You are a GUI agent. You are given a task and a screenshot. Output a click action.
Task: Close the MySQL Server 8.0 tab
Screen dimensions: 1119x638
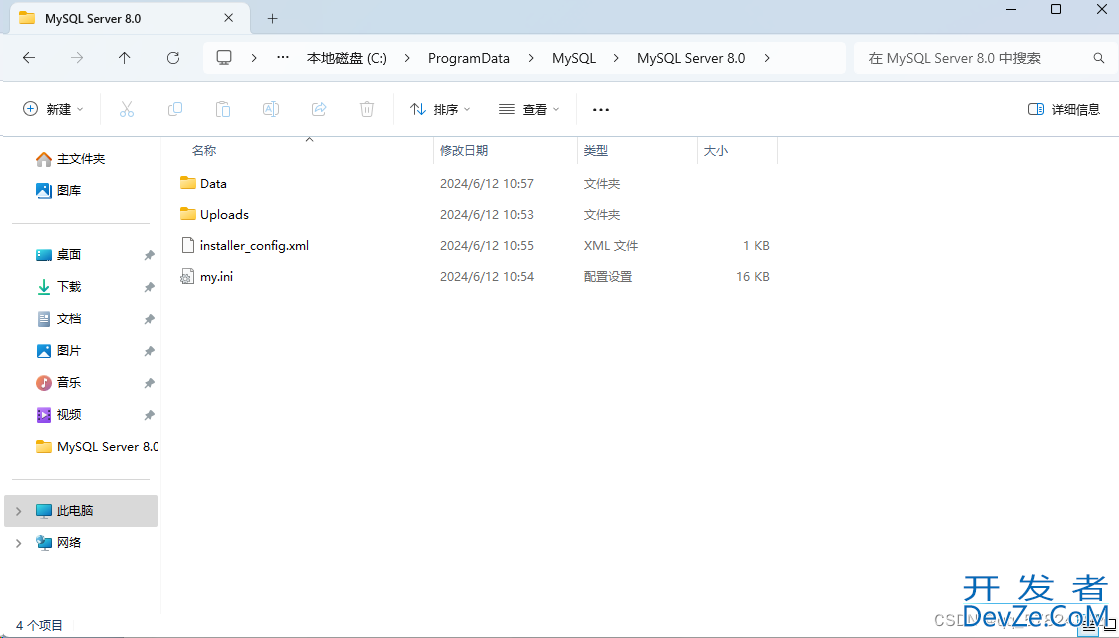(228, 19)
